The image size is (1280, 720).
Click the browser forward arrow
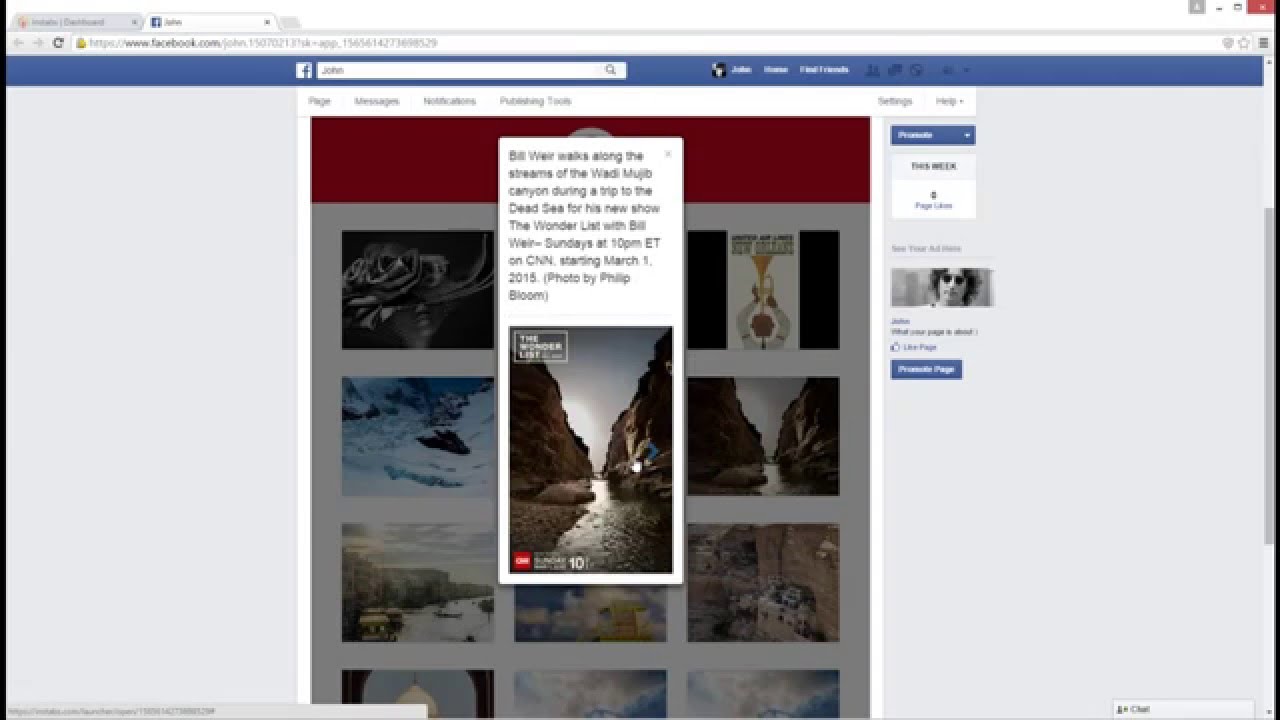pos(38,43)
